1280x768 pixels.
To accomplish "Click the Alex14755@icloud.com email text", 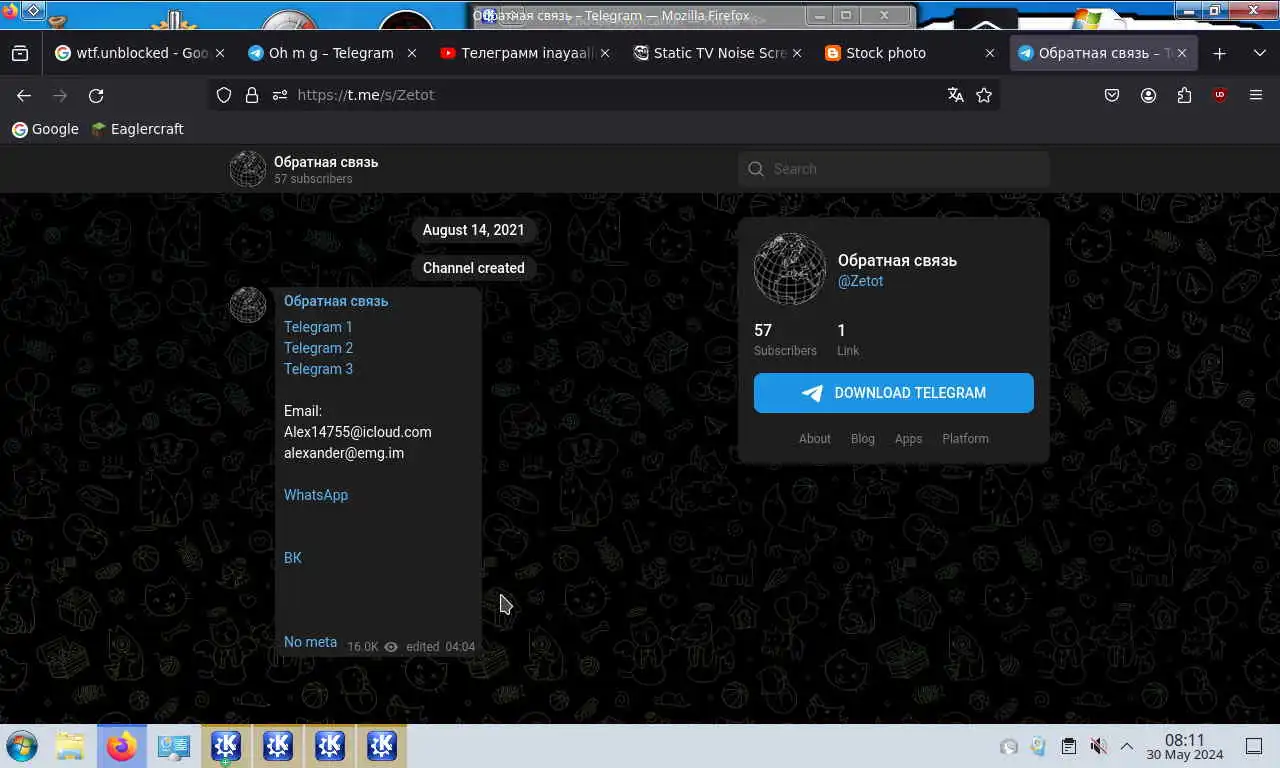I will [x=358, y=432].
